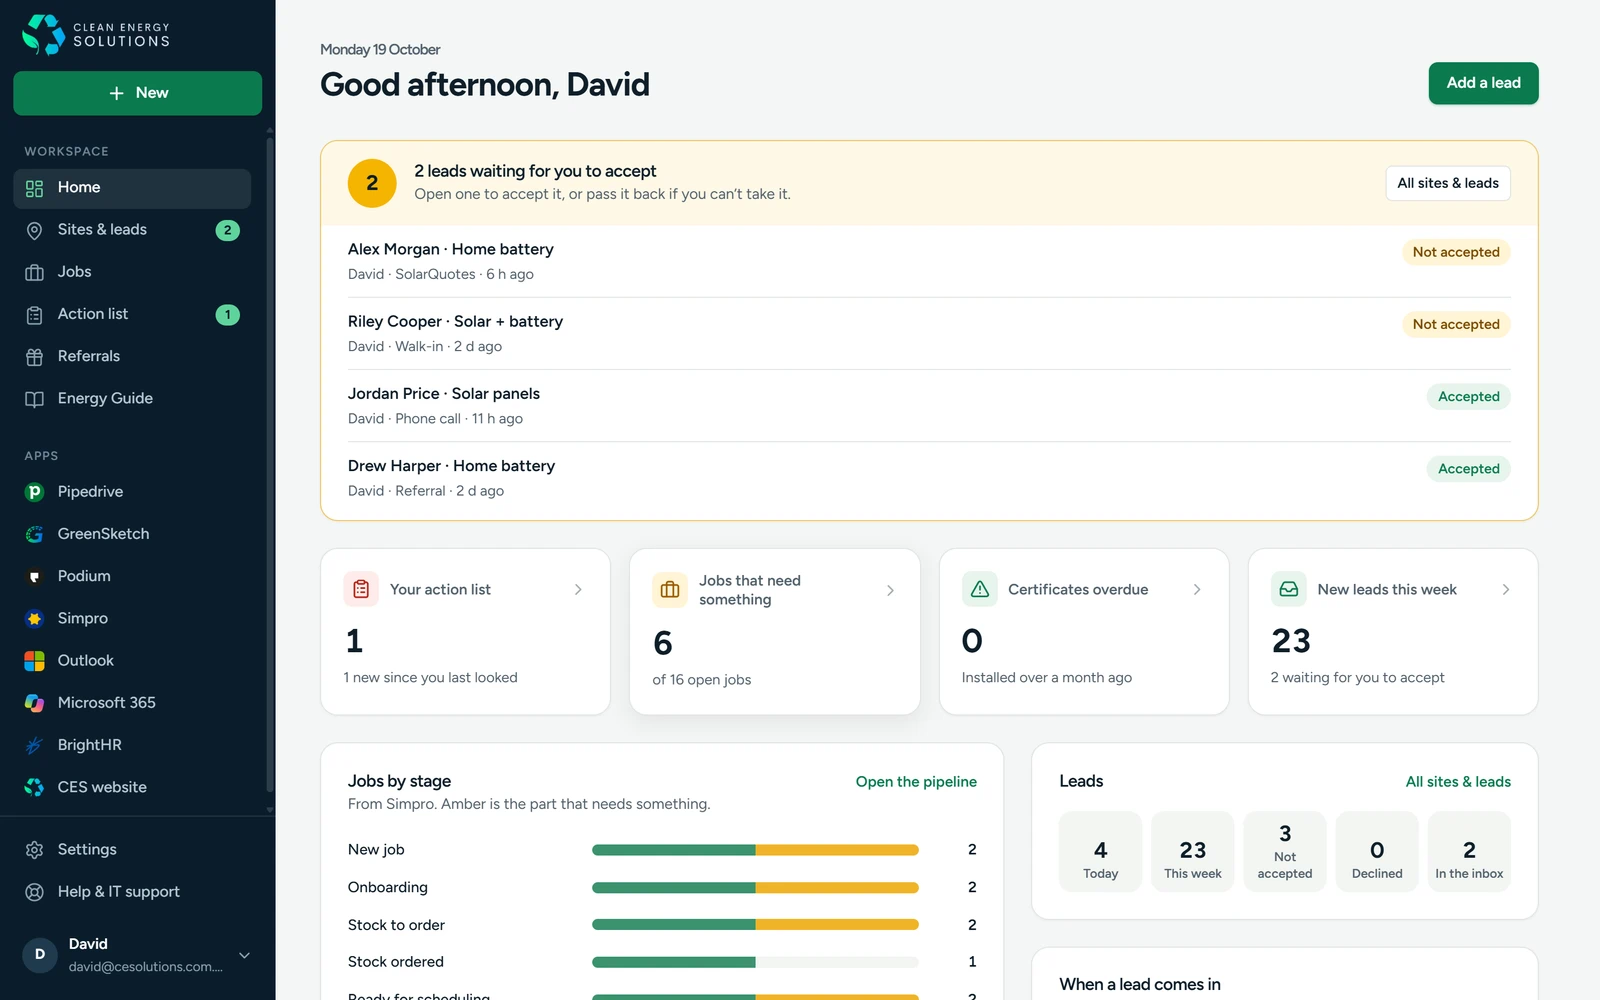The image size is (1600, 1000).
Task: Open the CES website icon
Action: point(34,787)
